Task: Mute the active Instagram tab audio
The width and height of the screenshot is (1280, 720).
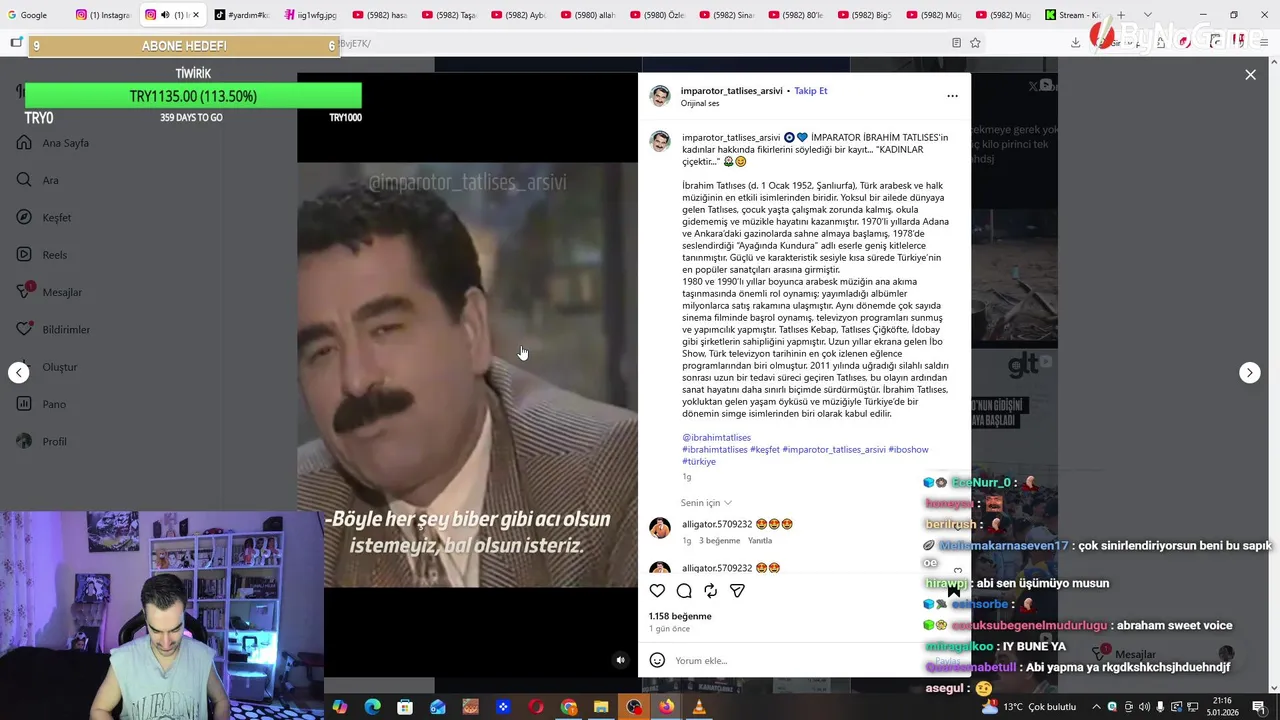Action: point(165,15)
